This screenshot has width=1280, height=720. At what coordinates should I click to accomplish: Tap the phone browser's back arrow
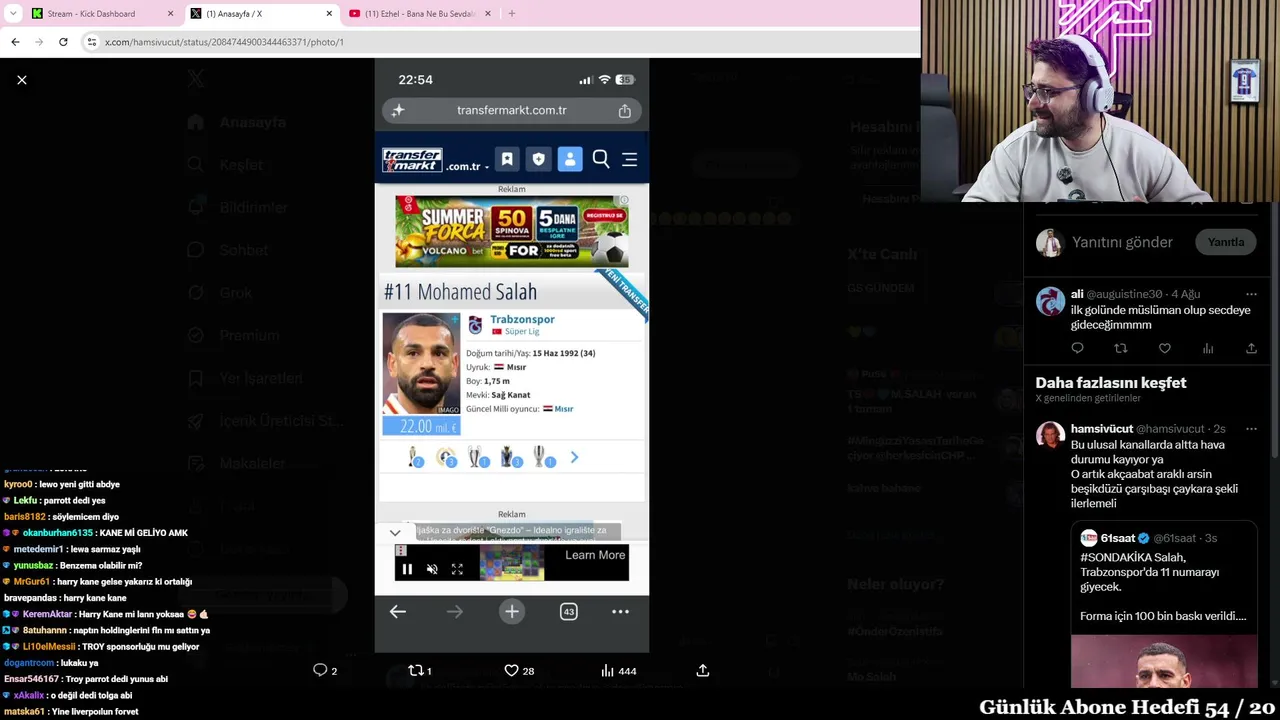[x=398, y=612]
